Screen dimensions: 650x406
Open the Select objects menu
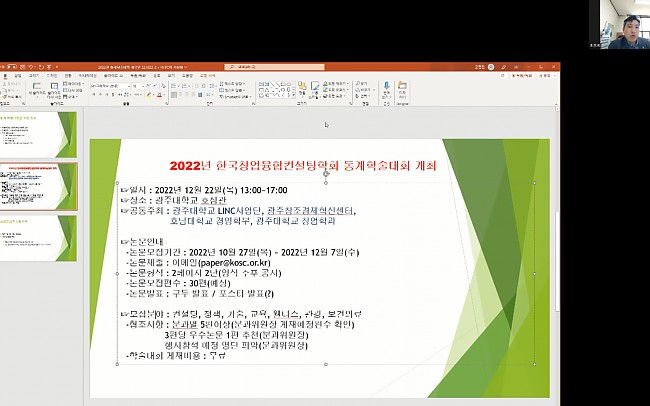[x=364, y=96]
